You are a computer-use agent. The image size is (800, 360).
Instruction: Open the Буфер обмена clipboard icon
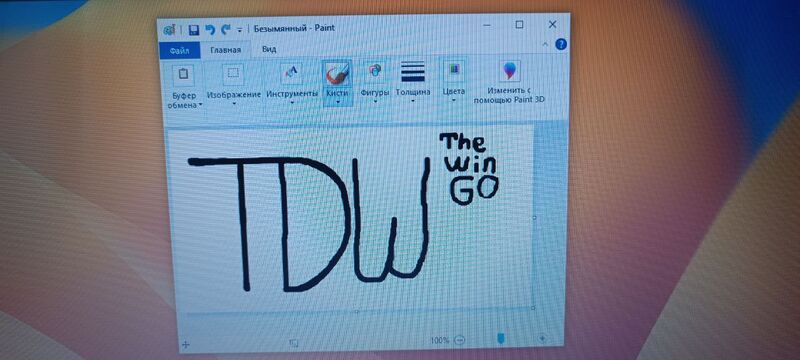(184, 74)
